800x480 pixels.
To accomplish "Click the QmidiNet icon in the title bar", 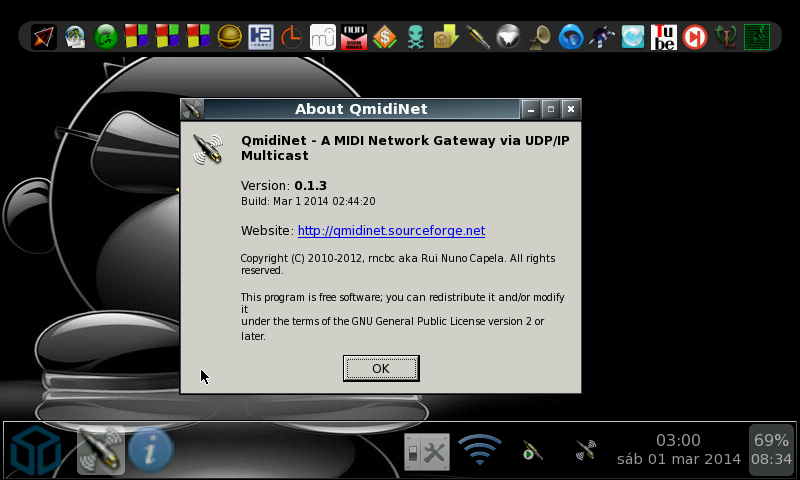I will [192, 109].
